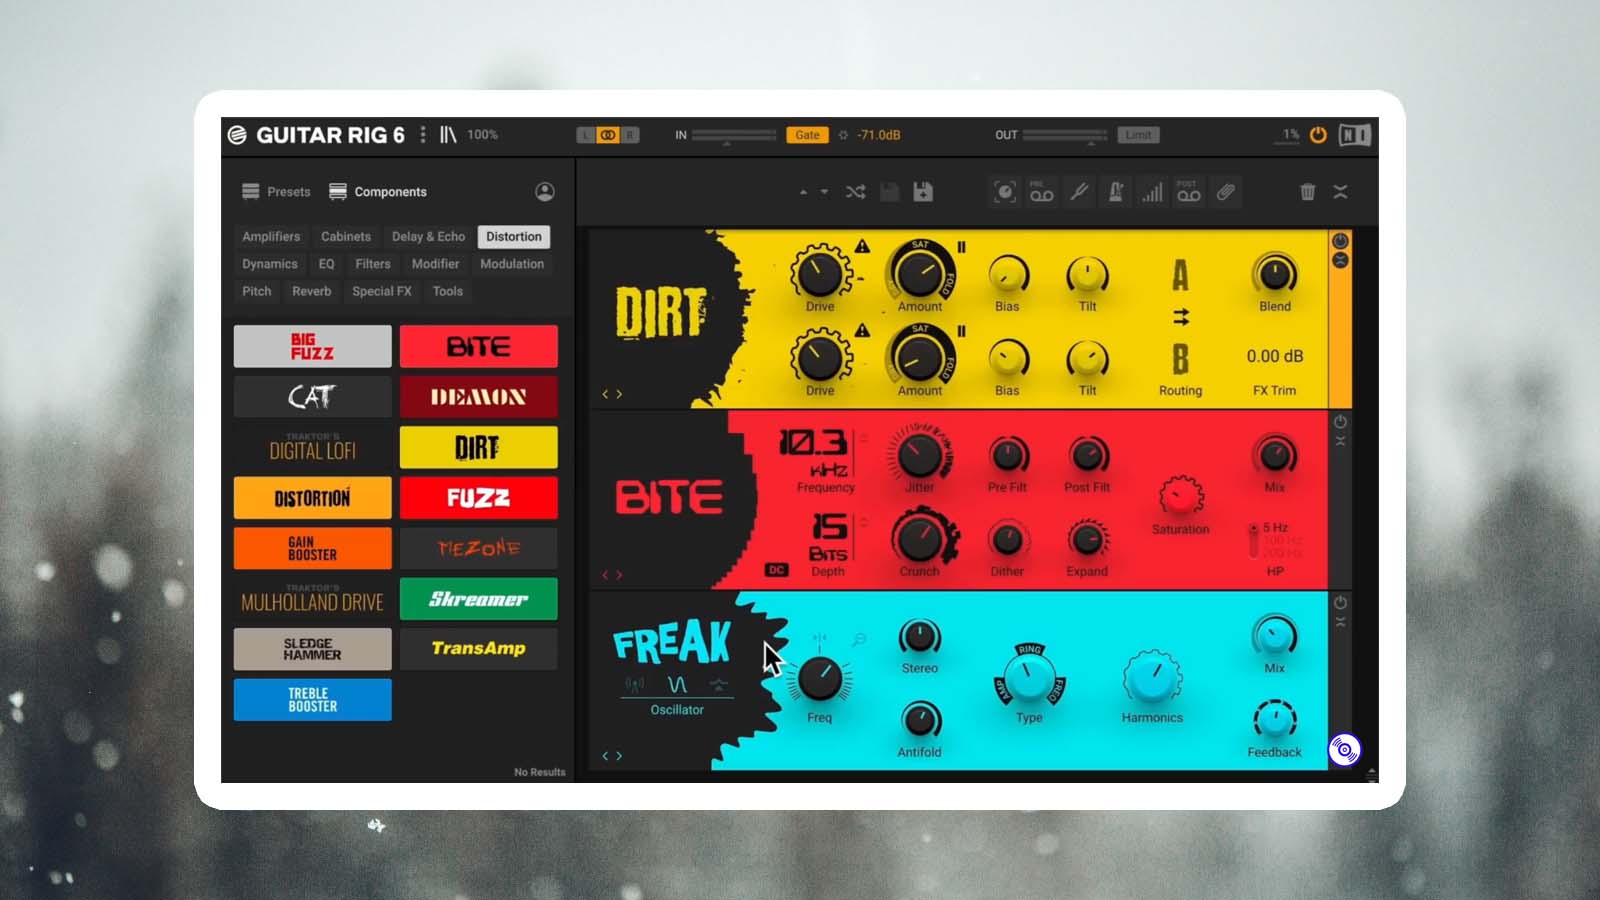The image size is (1600, 900).
Task: Click the Freq magnifier icon in Freak
Action: 859,640
